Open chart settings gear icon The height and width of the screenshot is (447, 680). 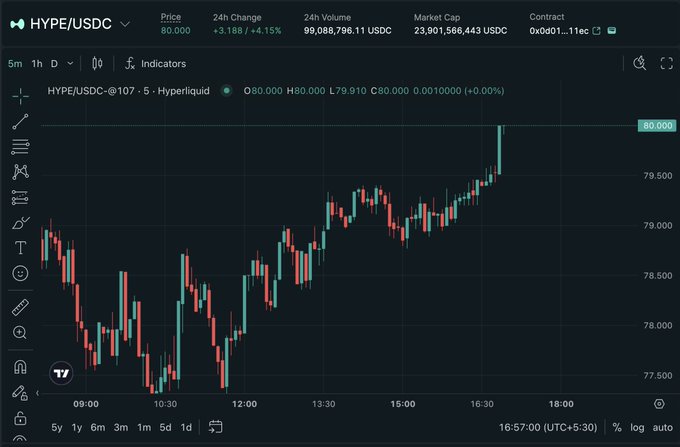tap(659, 404)
